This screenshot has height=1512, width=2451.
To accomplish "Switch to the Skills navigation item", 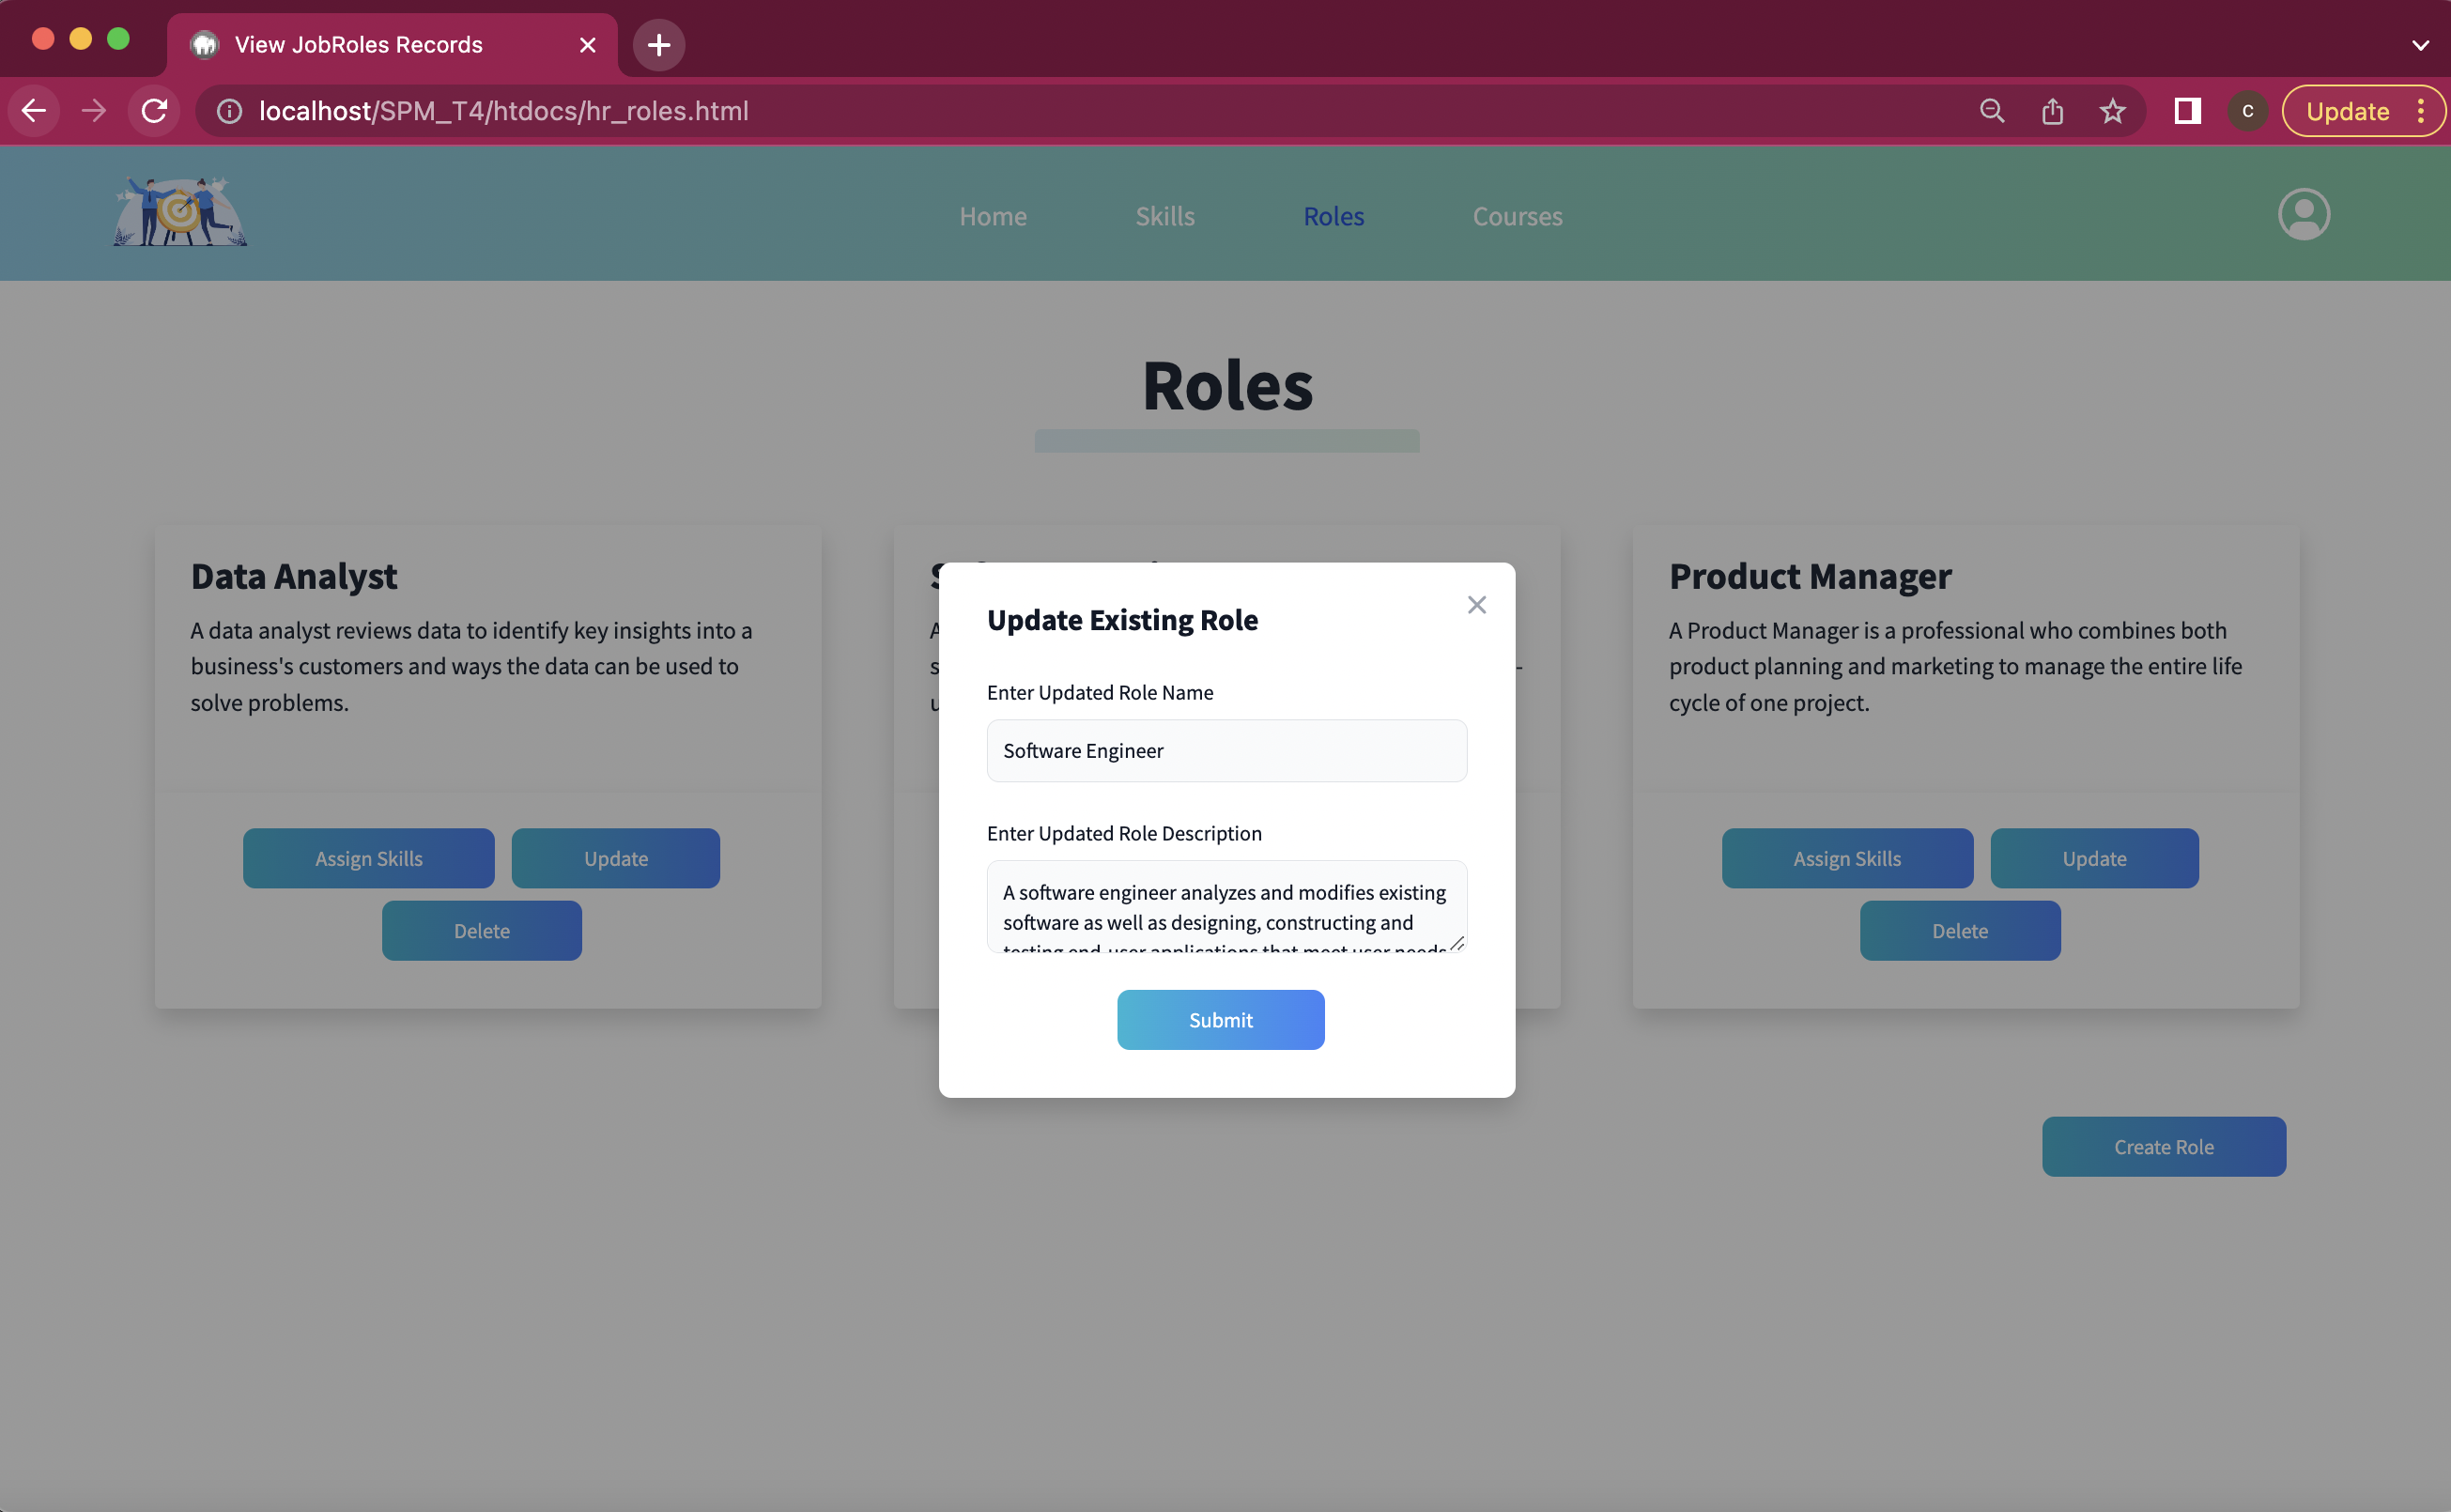I will click(1165, 215).
